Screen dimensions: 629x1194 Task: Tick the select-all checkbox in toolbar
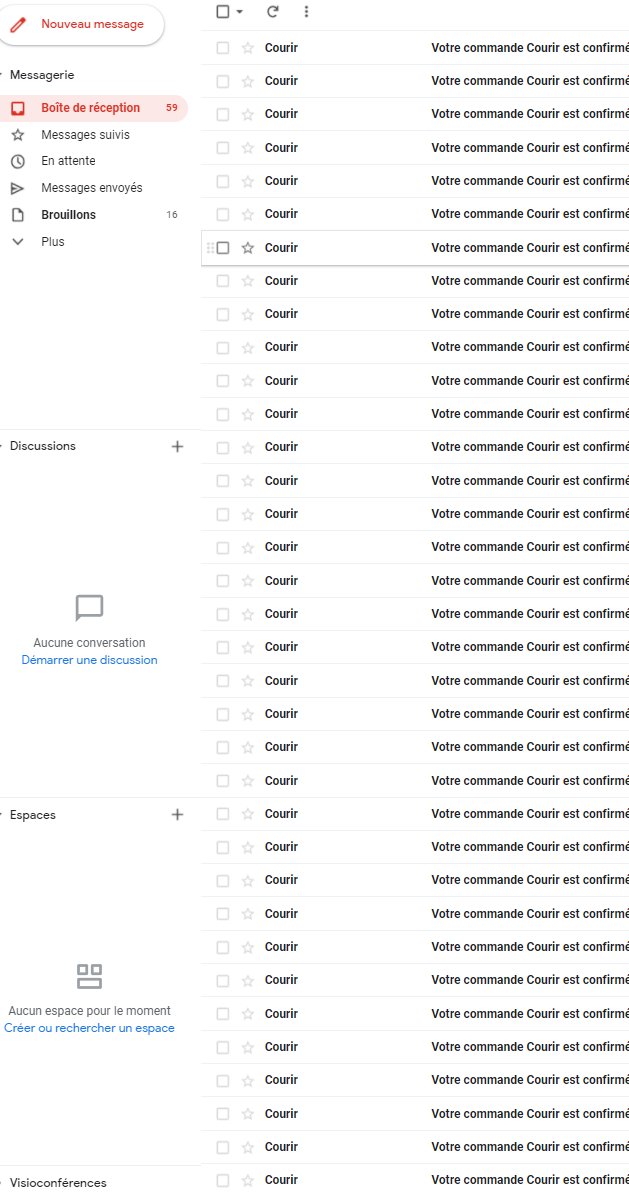click(222, 11)
